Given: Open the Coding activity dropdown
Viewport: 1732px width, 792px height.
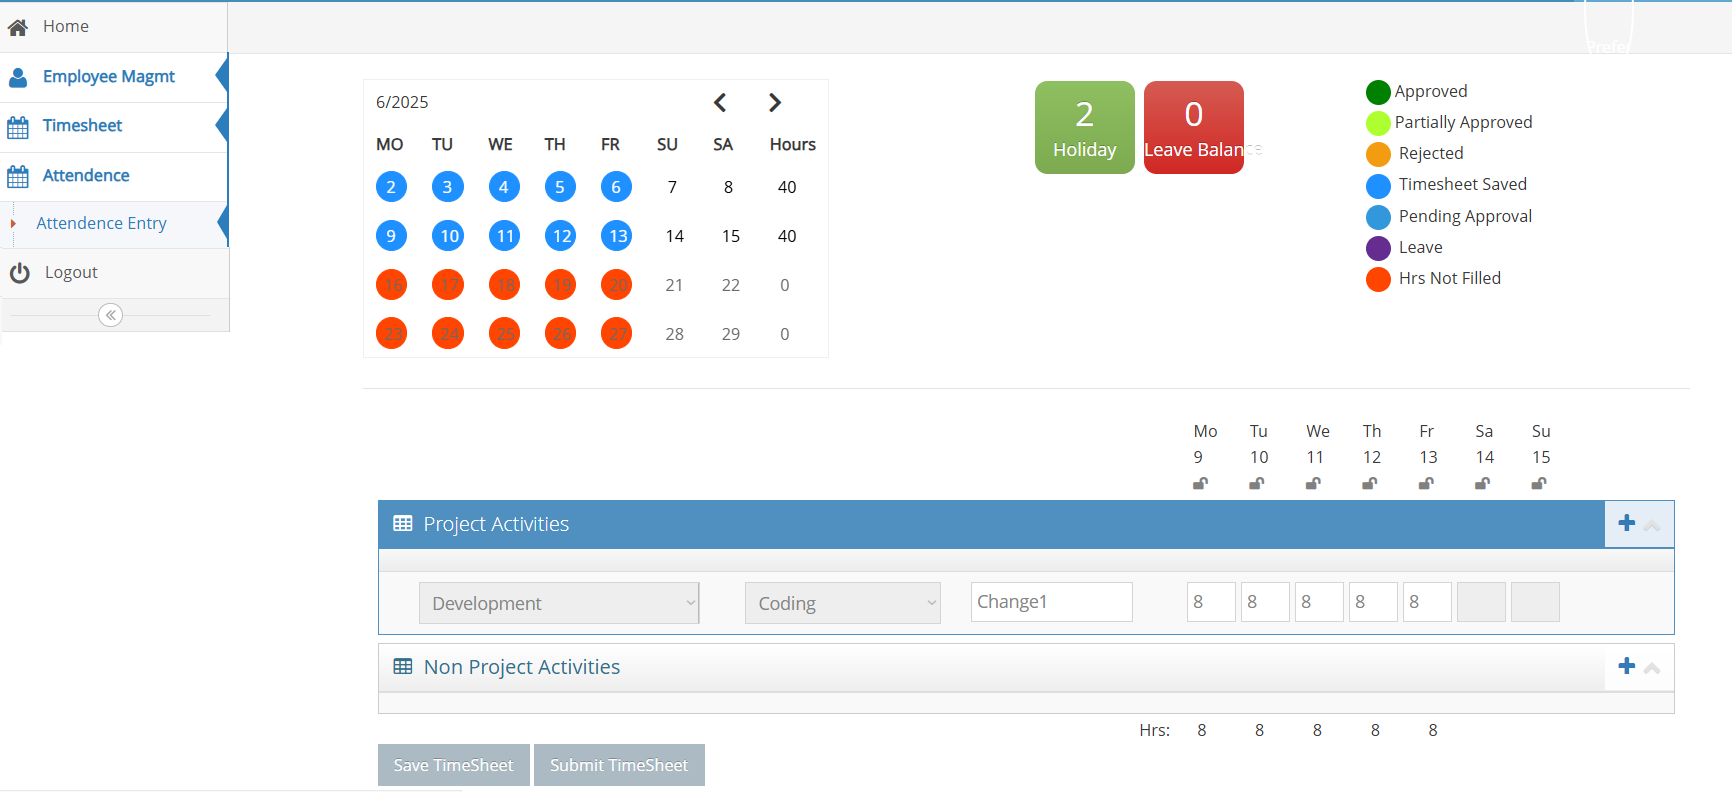Looking at the screenshot, I should 842,603.
